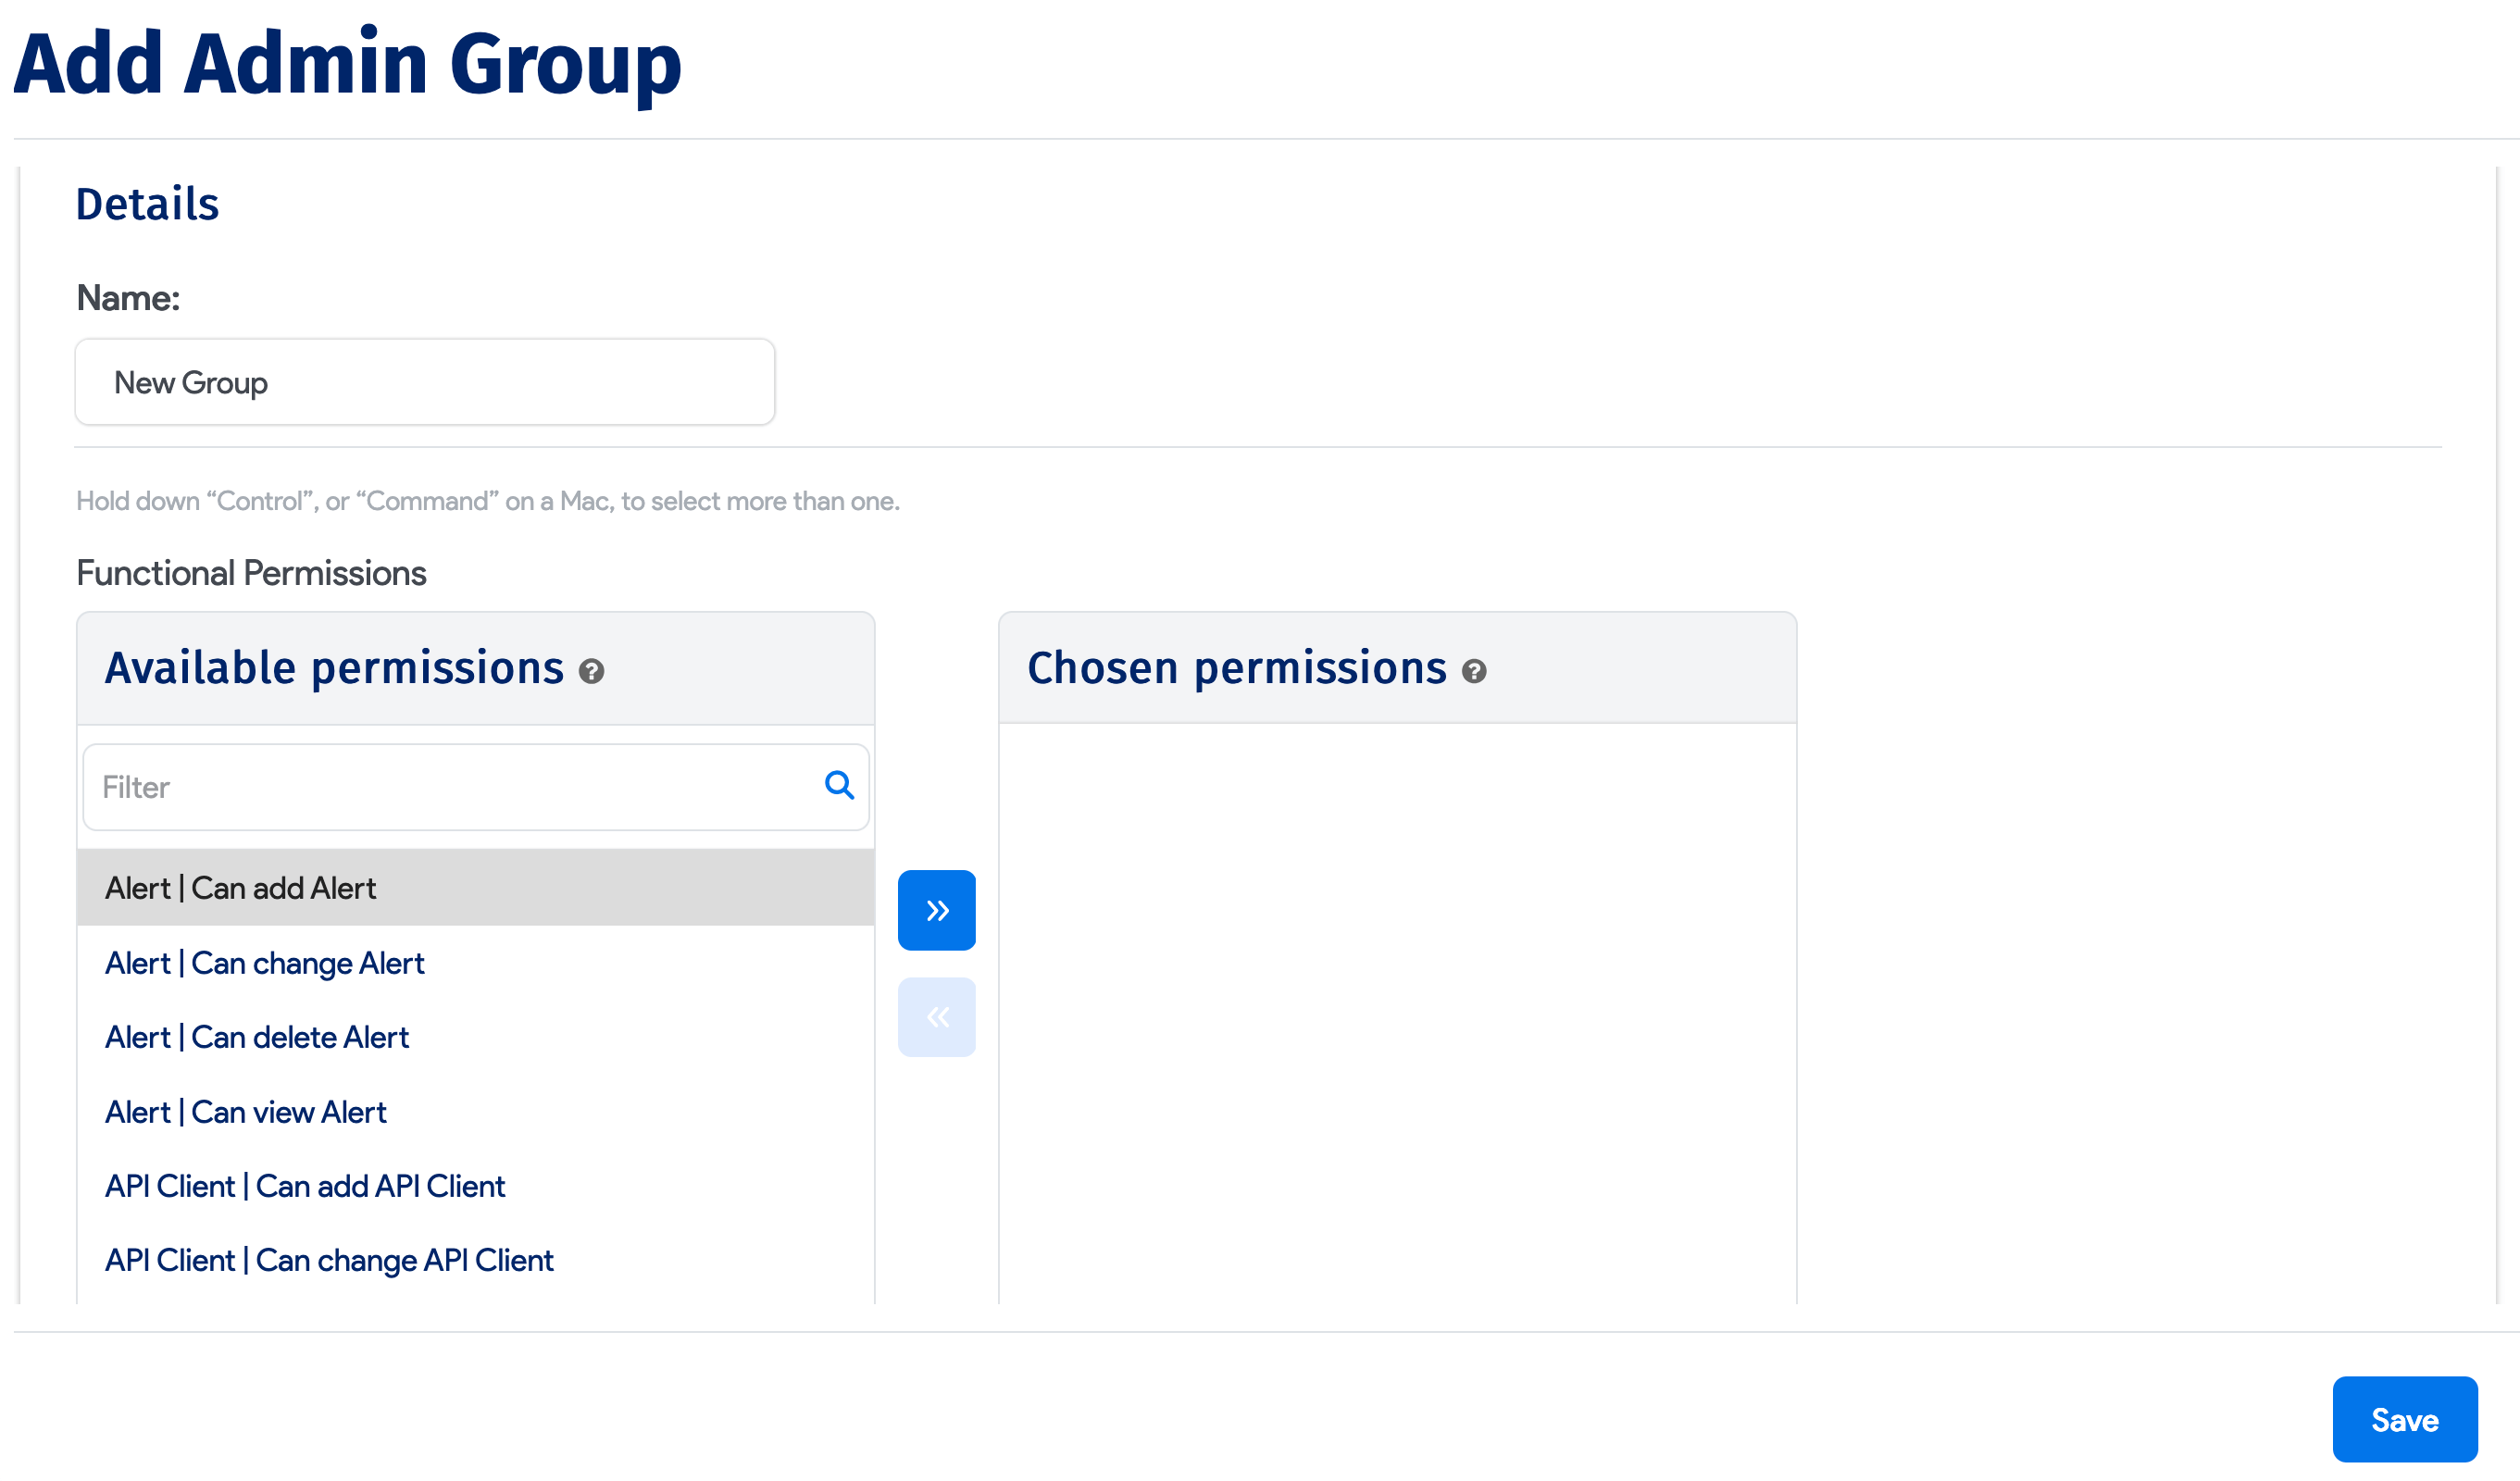Click the magnifier search icon in Filter box
The width and height of the screenshot is (2520, 1481).
[x=838, y=786]
